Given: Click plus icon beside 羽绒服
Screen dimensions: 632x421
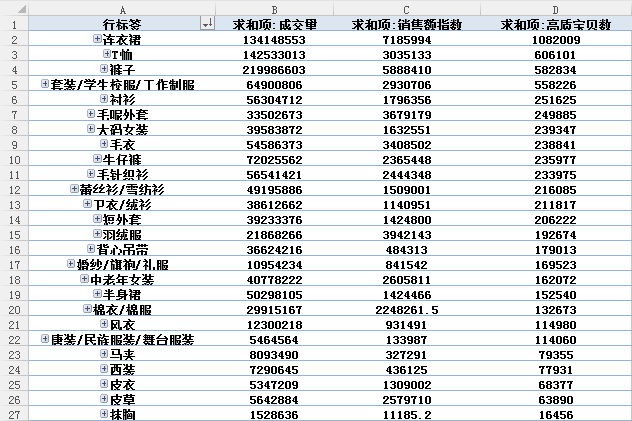Looking at the screenshot, I should tap(97, 234).
